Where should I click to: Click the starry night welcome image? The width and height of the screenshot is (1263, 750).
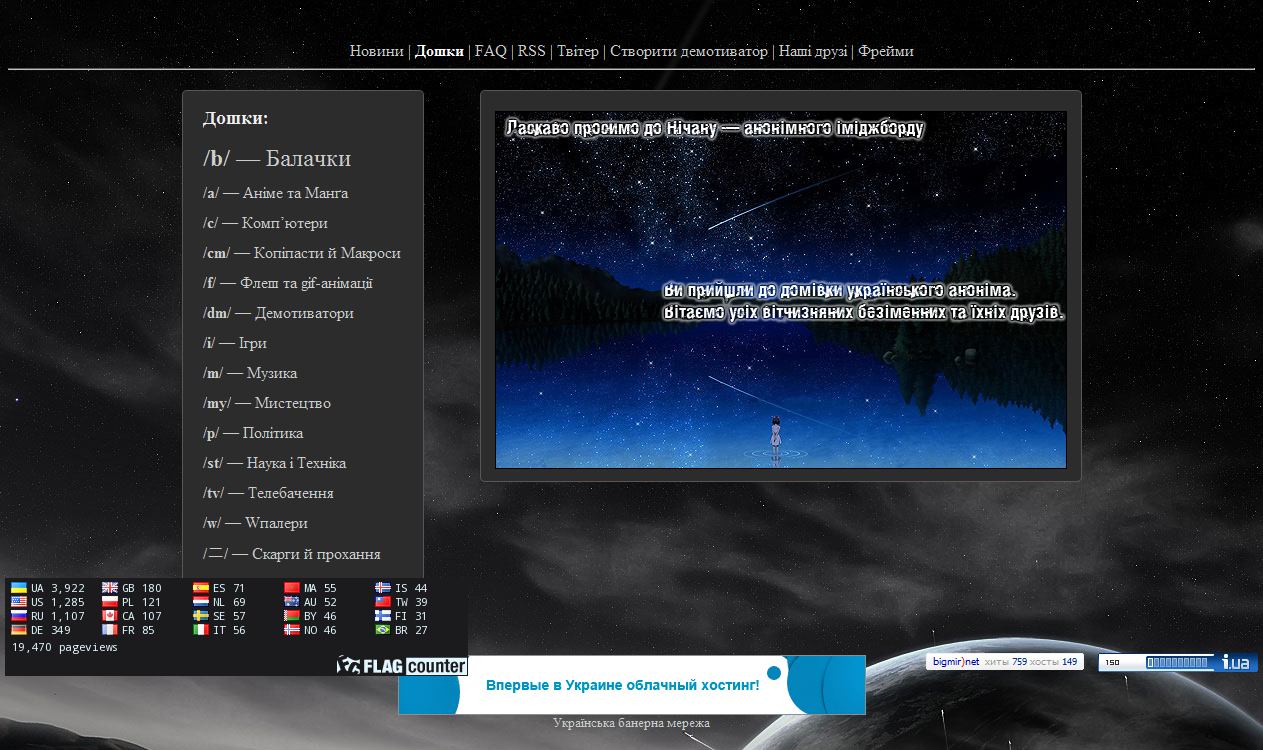(x=780, y=290)
